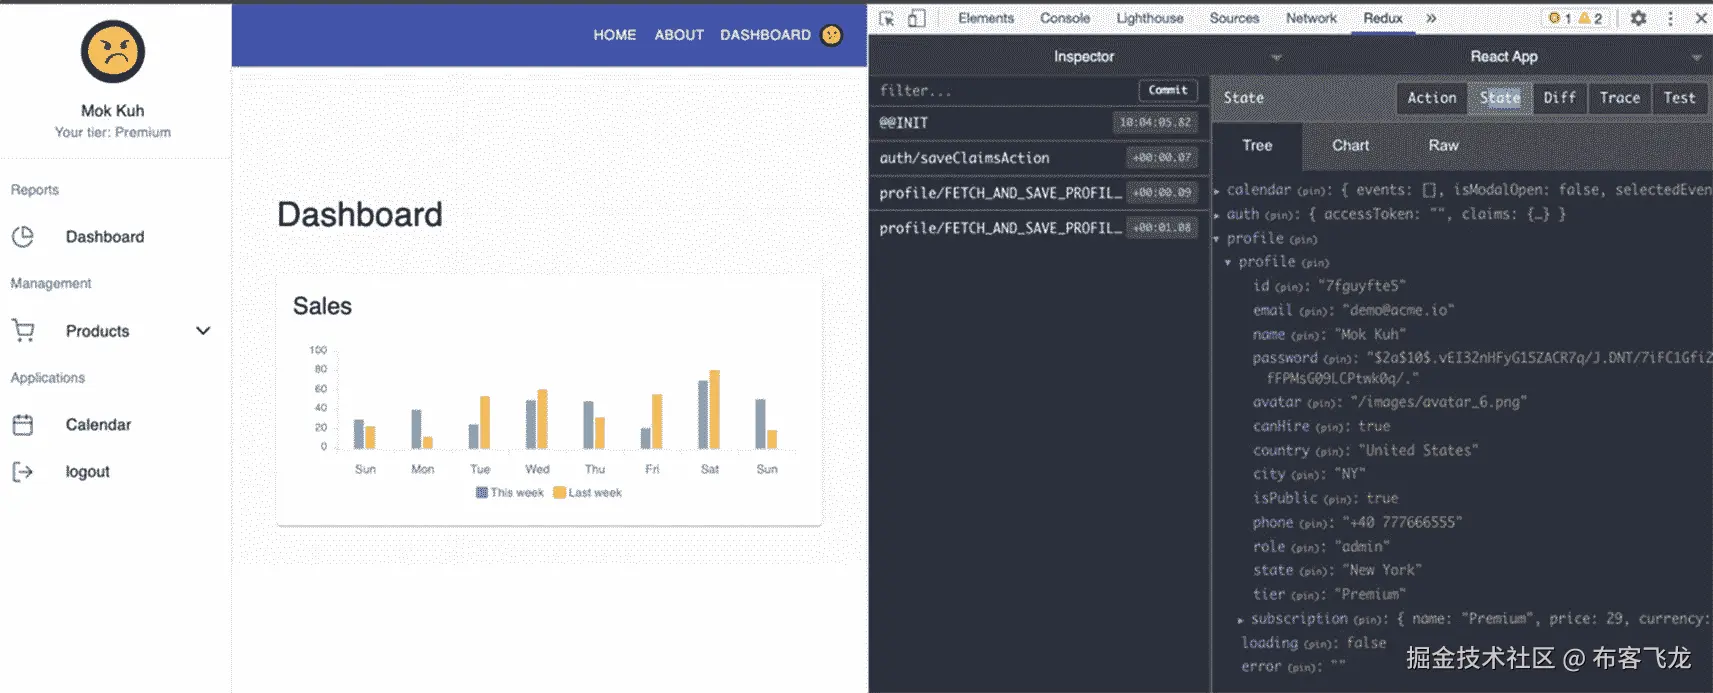Screen dimensions: 1713x693
Task: Select the Action inspector toggle
Action: point(1432,98)
